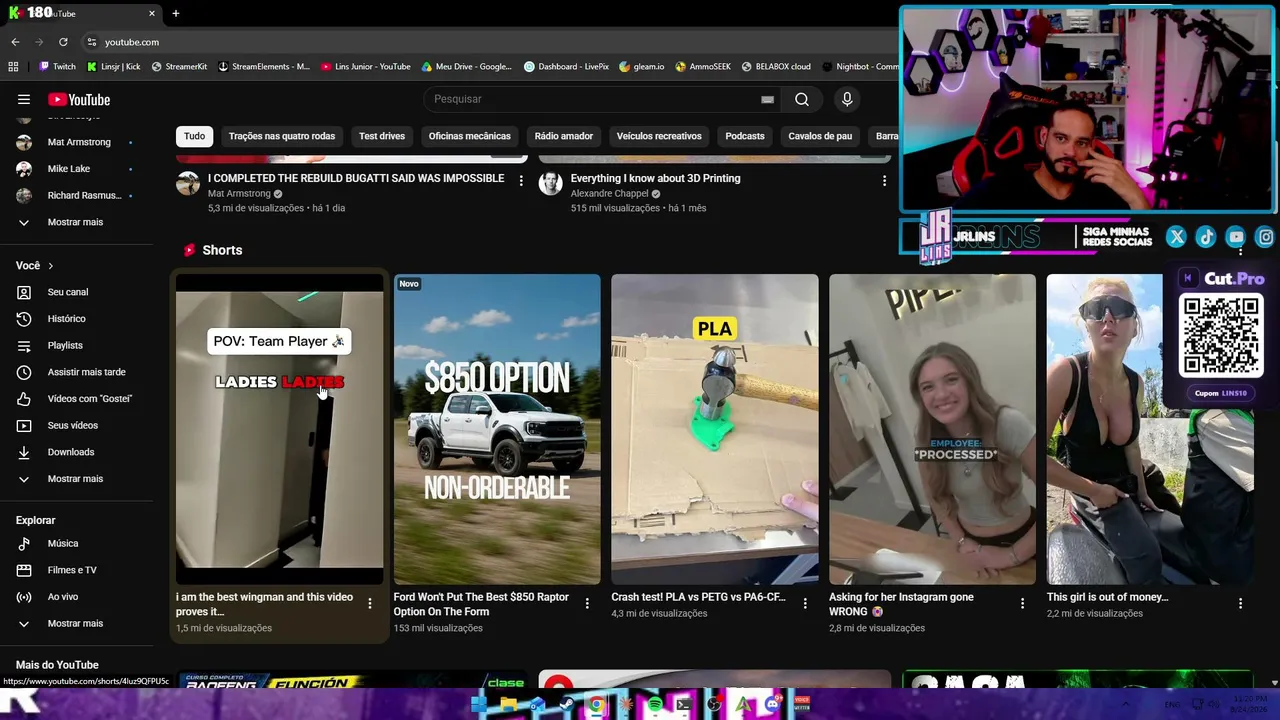1280x720 pixels.
Task: Select the Trações nas quatro rodas chip
Action: click(282, 136)
